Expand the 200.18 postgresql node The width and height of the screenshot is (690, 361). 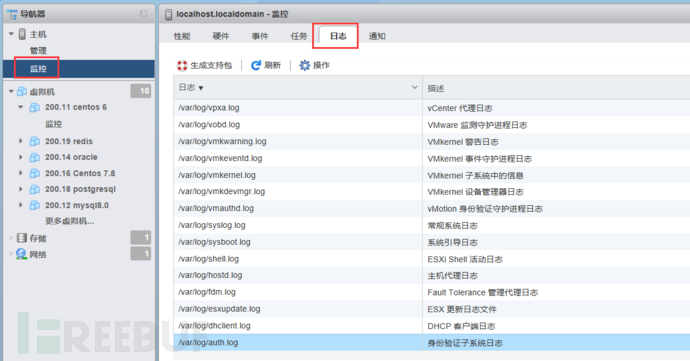pyautogui.click(x=21, y=189)
